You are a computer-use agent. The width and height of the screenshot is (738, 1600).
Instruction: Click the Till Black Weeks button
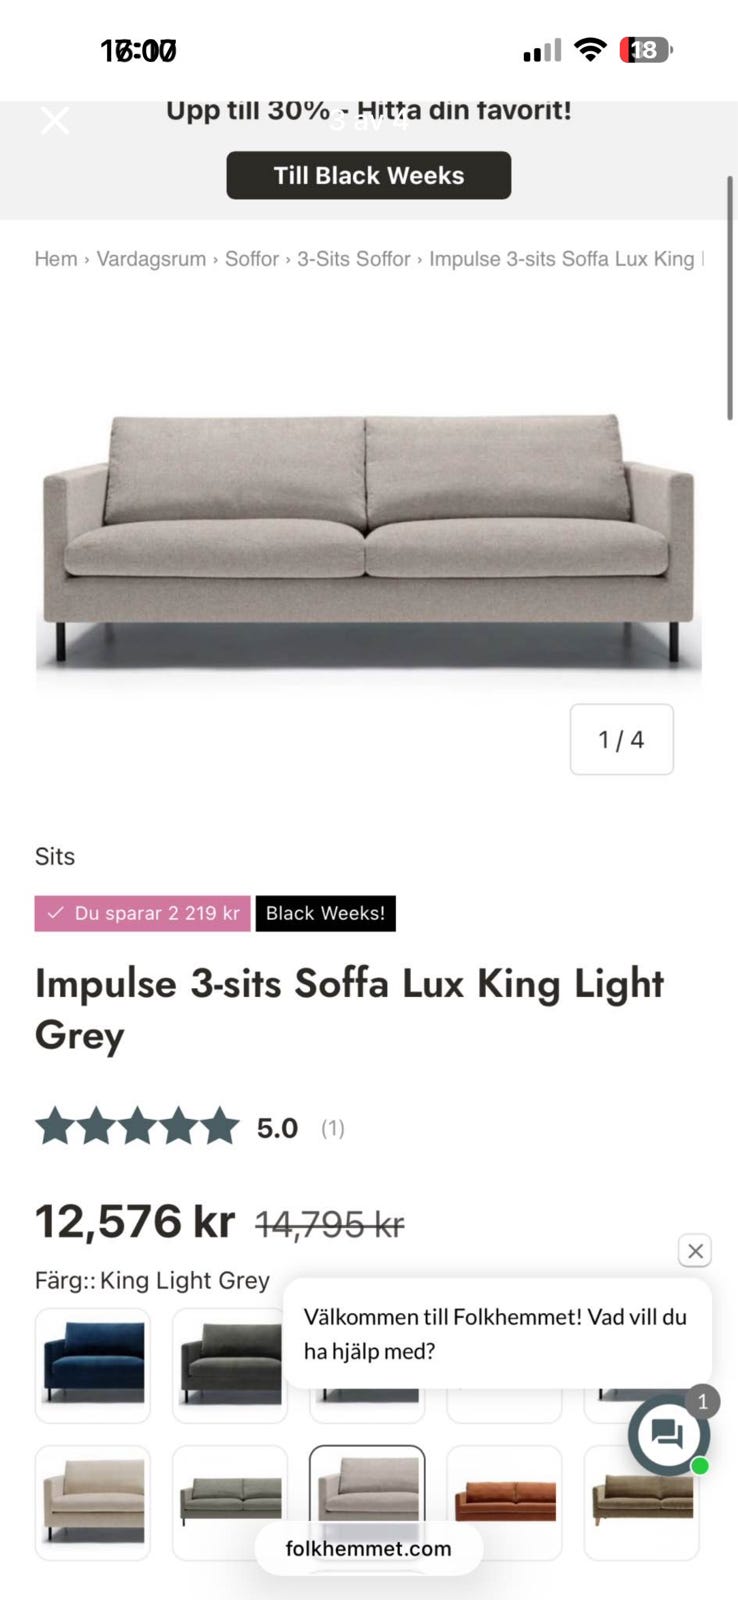[x=368, y=175]
